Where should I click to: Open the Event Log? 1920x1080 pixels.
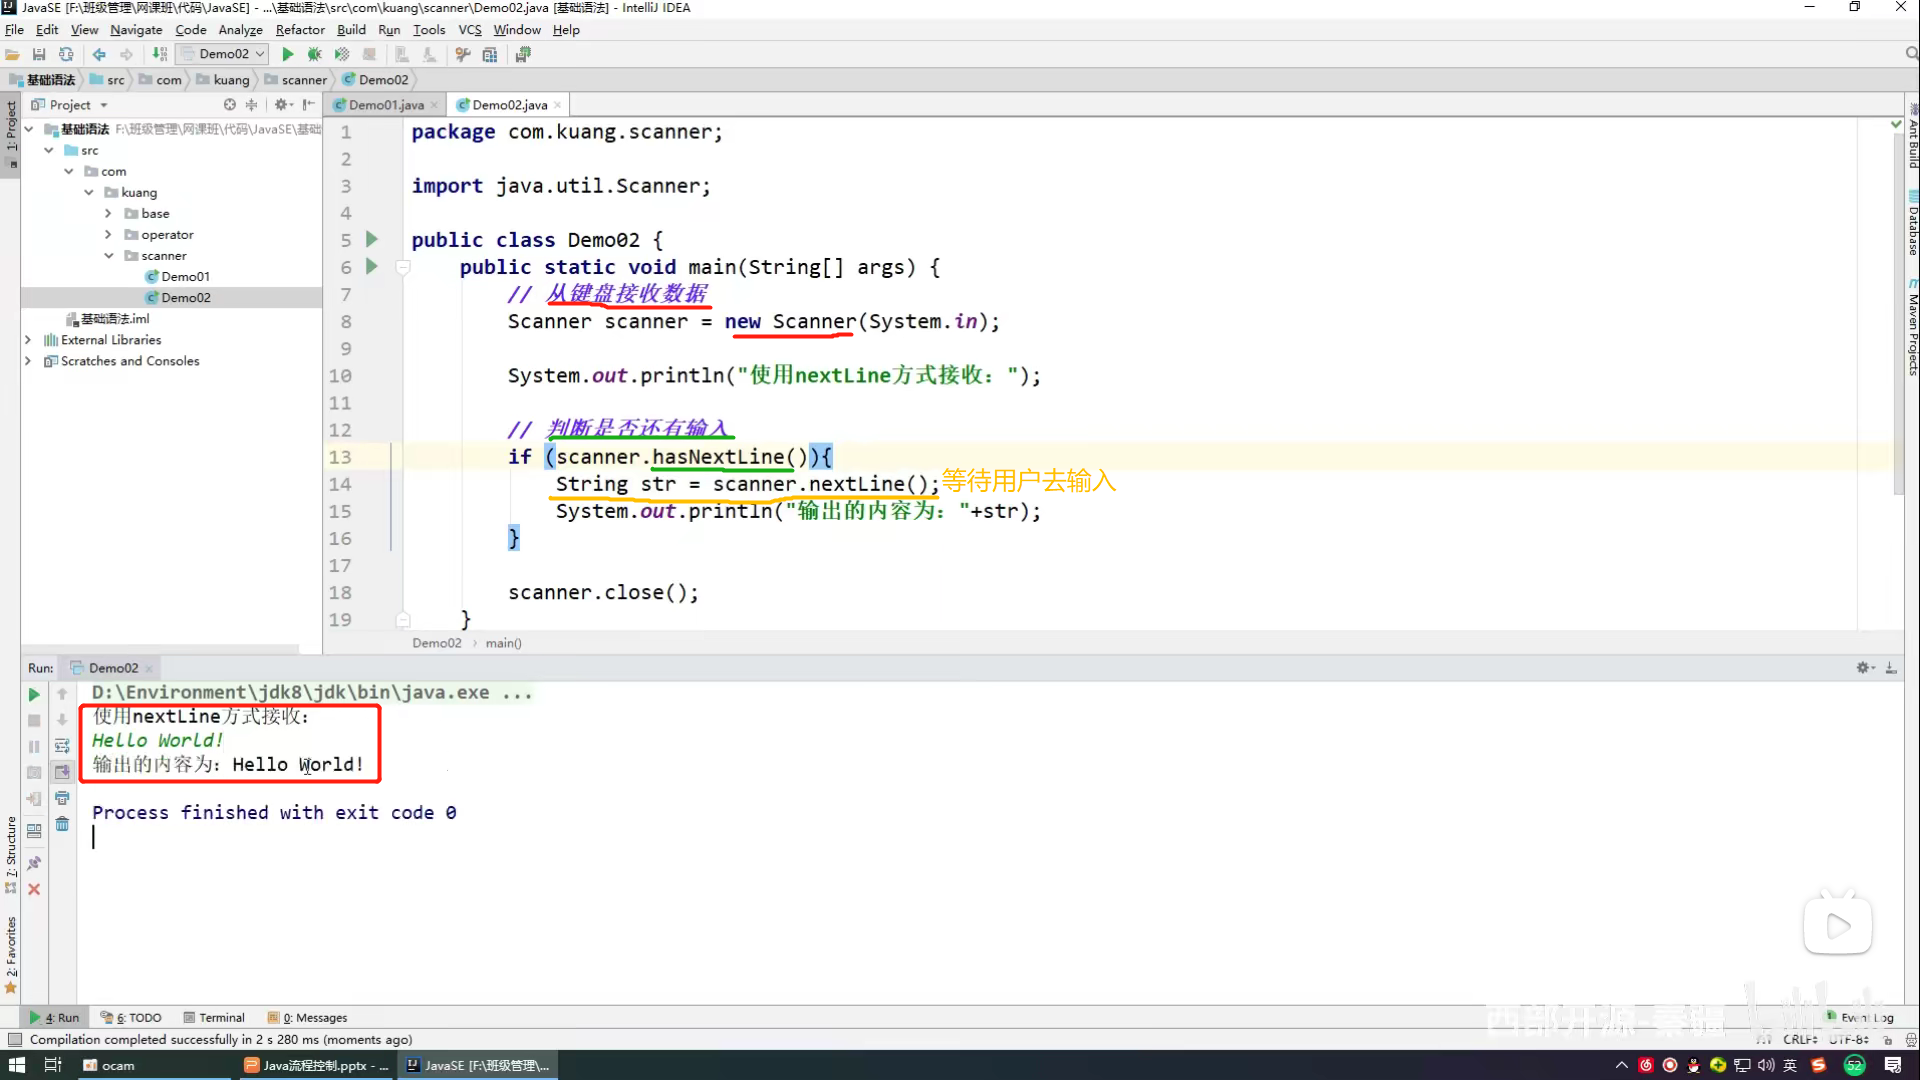click(x=1862, y=1017)
